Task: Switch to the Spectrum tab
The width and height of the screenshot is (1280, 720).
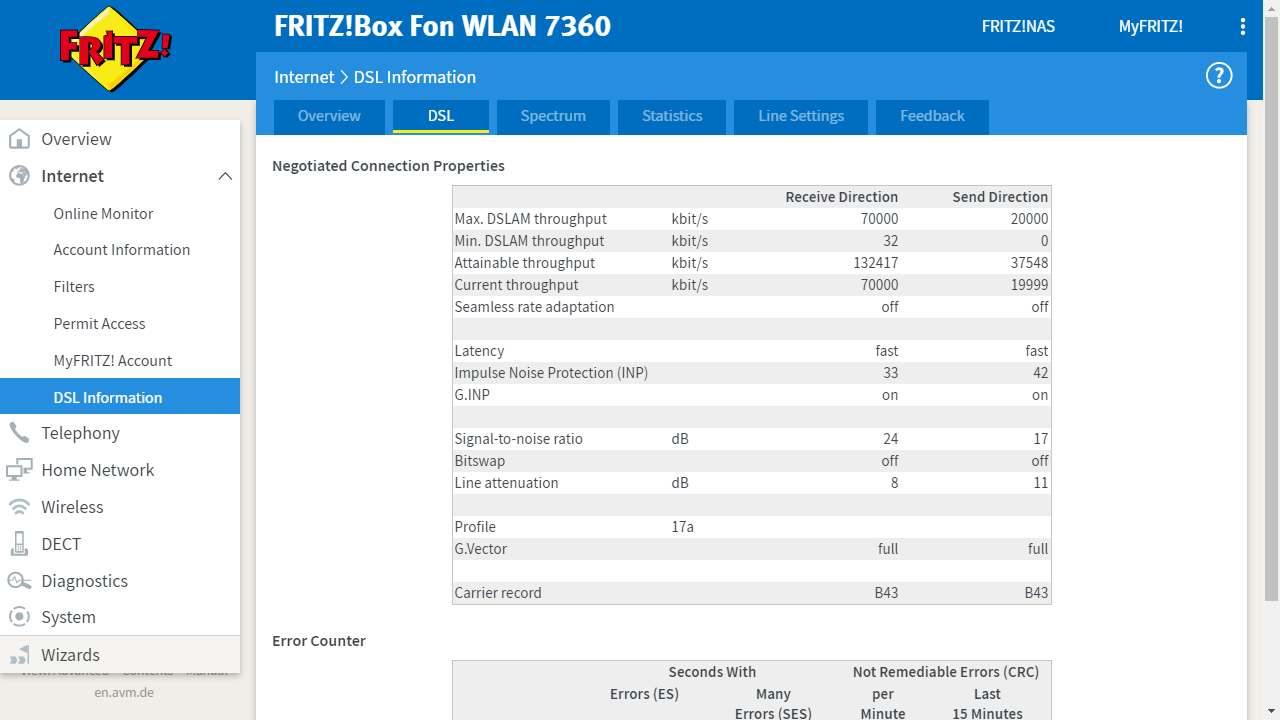Action: click(x=553, y=116)
